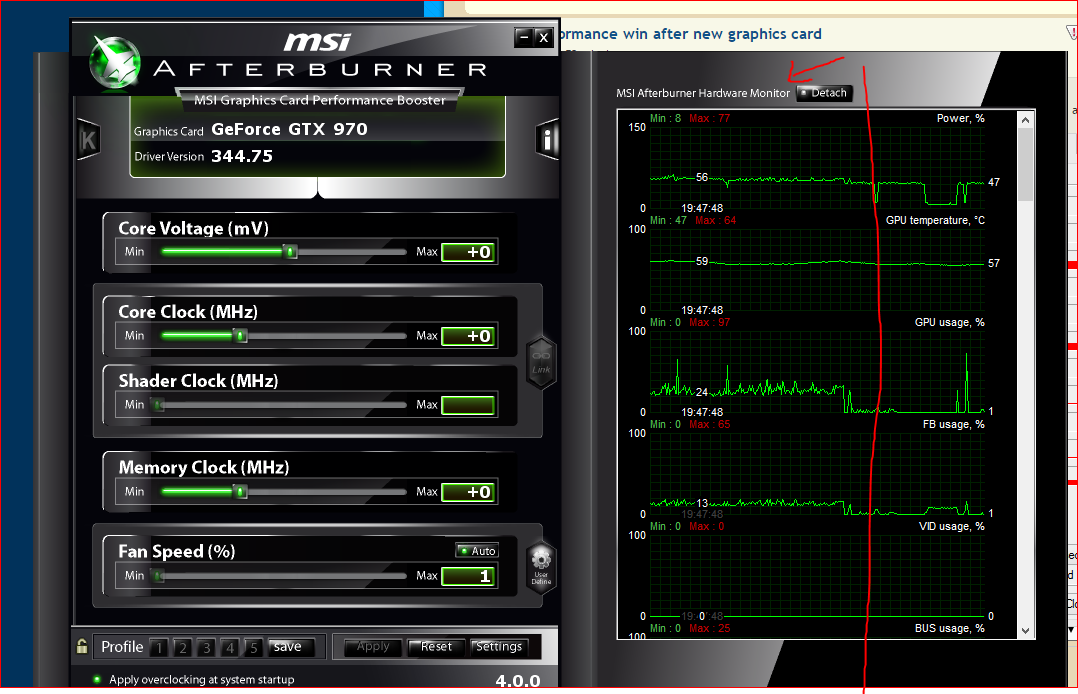Open User Define fan speed settings
Screen dimensions: 1078x694
point(541,566)
